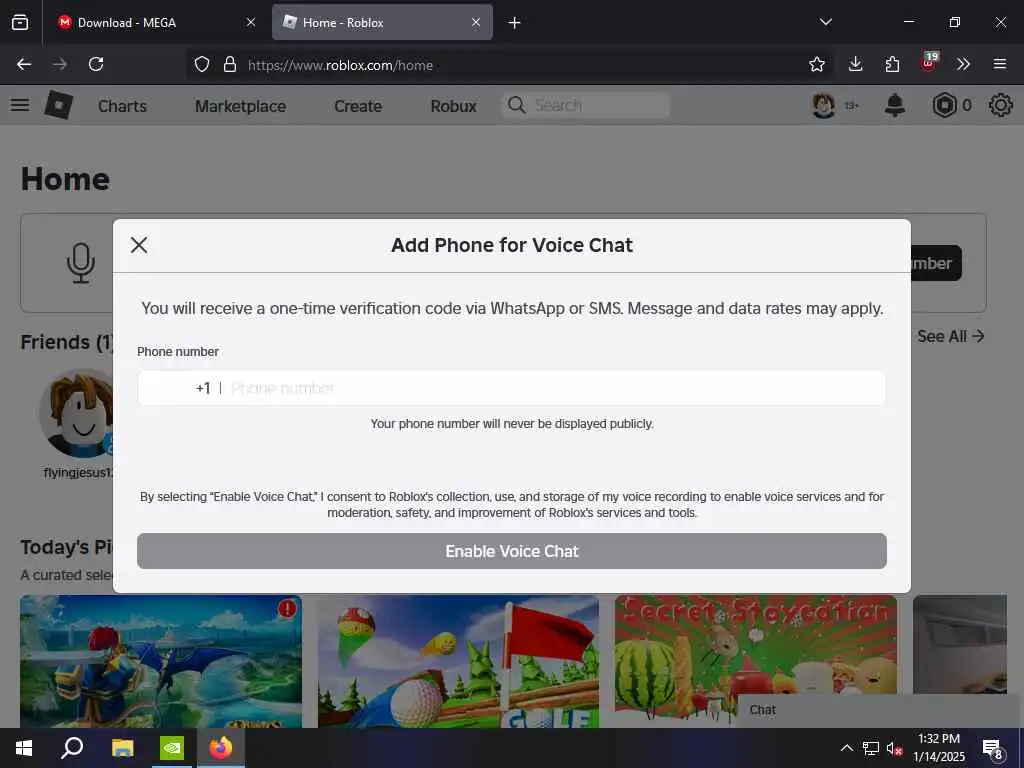Click the network tray icon
Image resolution: width=1024 pixels, height=768 pixels.
pos(871,748)
